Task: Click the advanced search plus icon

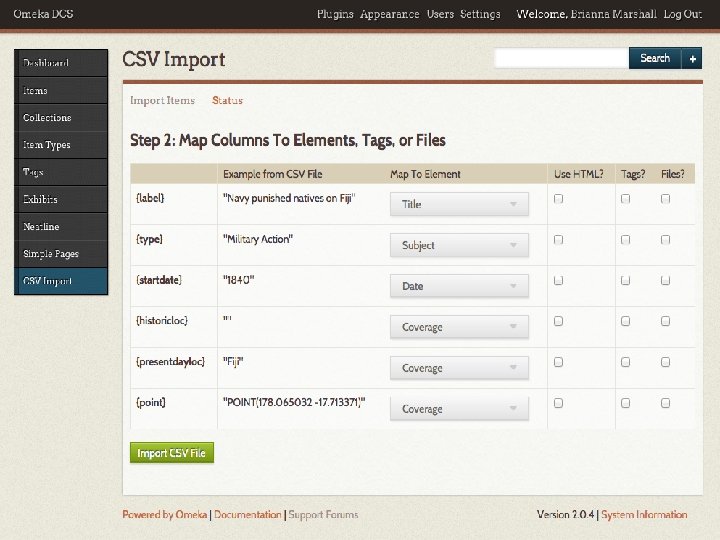Action: point(692,58)
